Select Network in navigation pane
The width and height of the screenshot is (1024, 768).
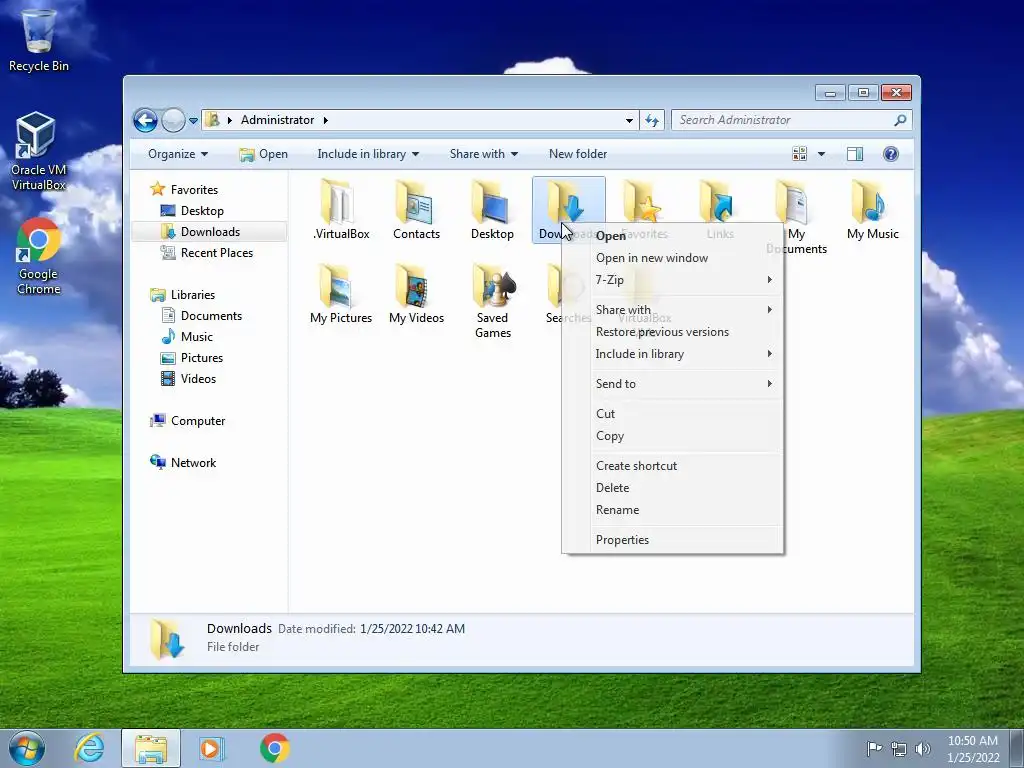pos(183,463)
